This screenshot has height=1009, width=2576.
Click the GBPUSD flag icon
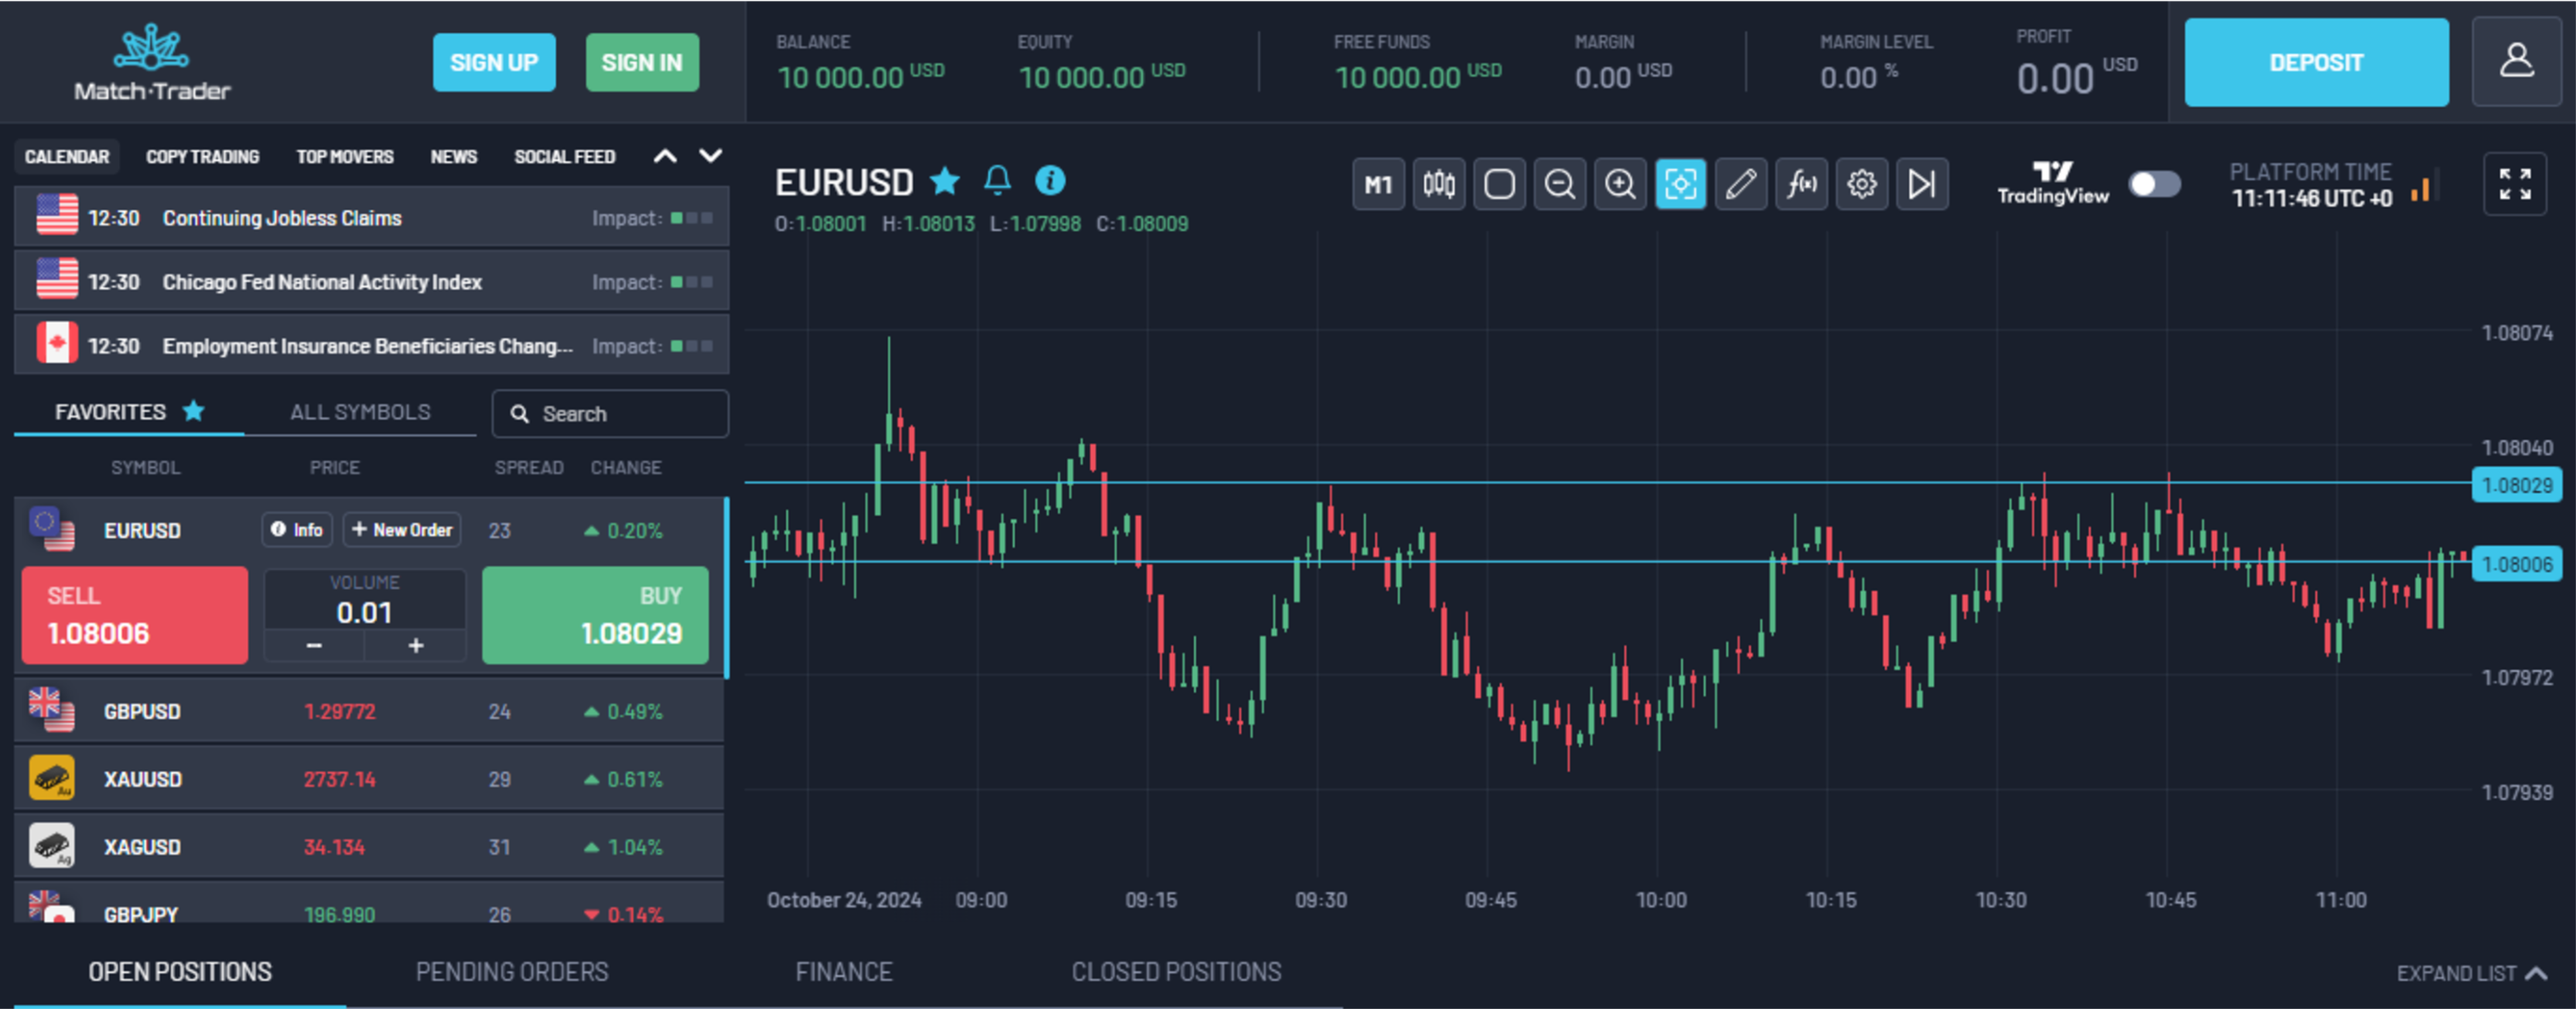[x=52, y=710]
